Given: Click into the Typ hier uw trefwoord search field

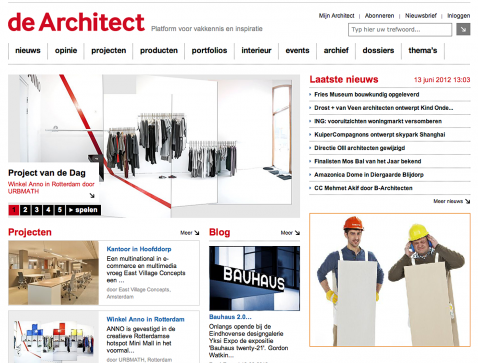Looking at the screenshot, I should point(400,30).
